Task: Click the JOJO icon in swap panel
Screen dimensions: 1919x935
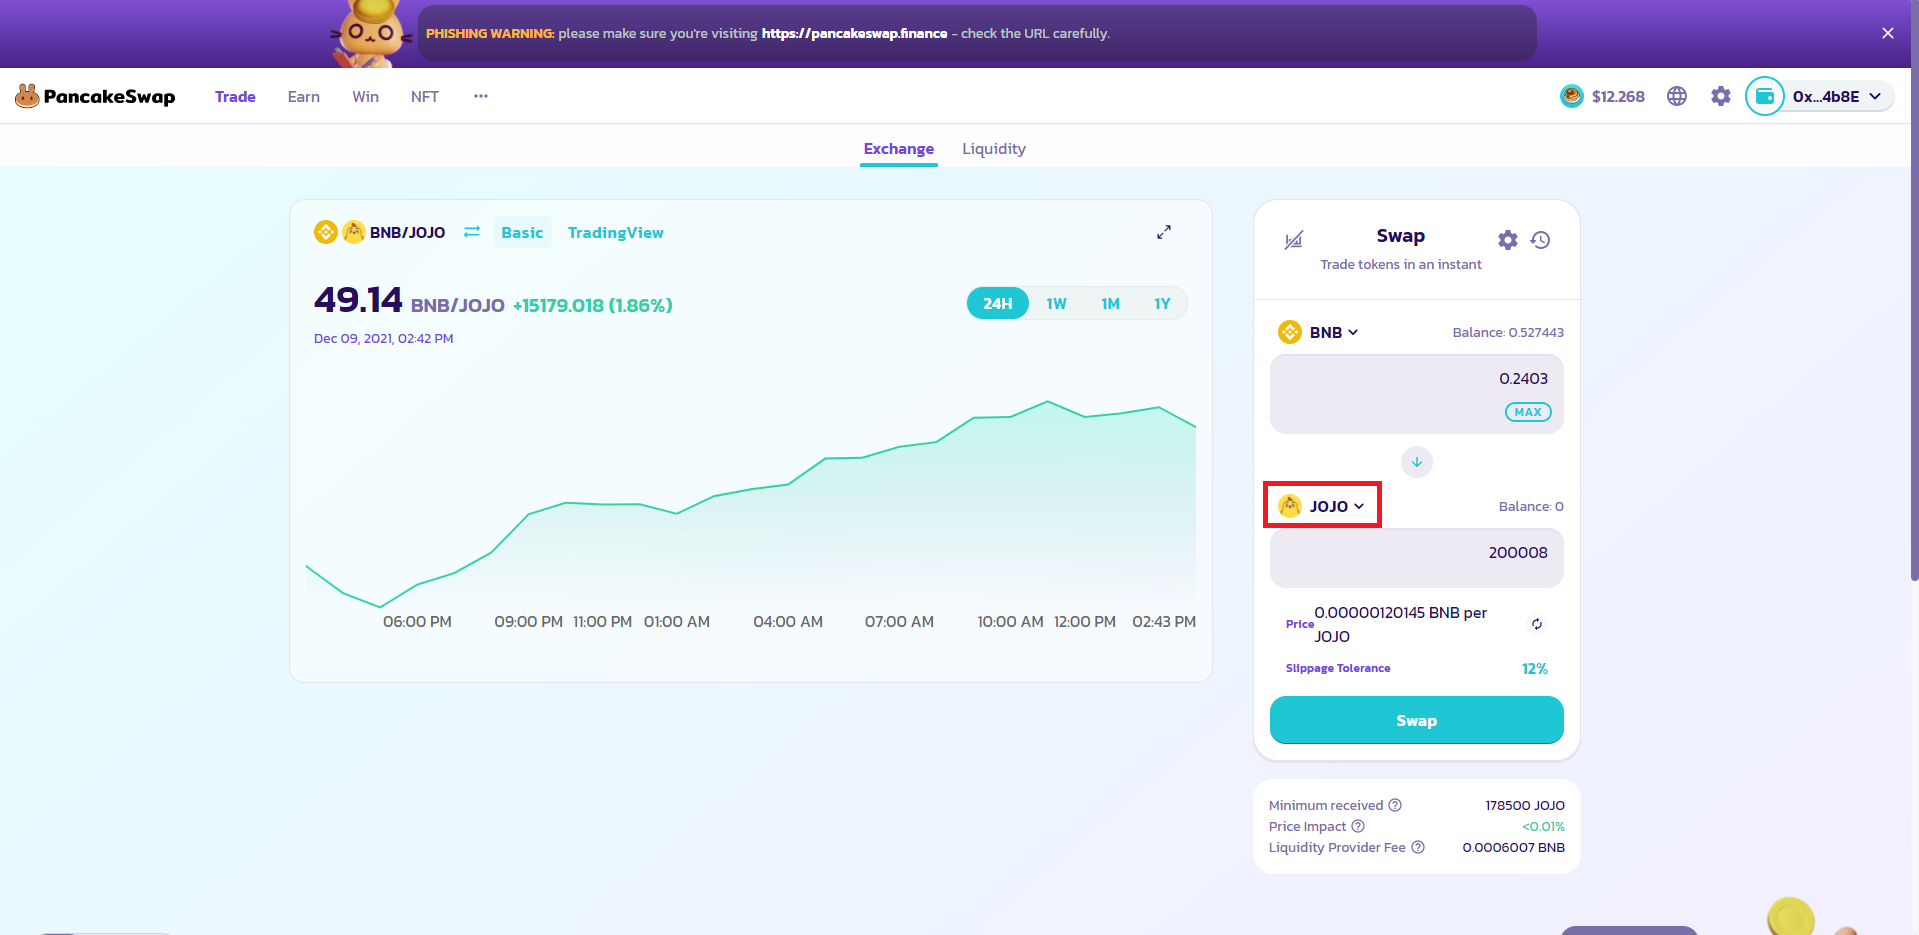Action: click(x=1290, y=506)
